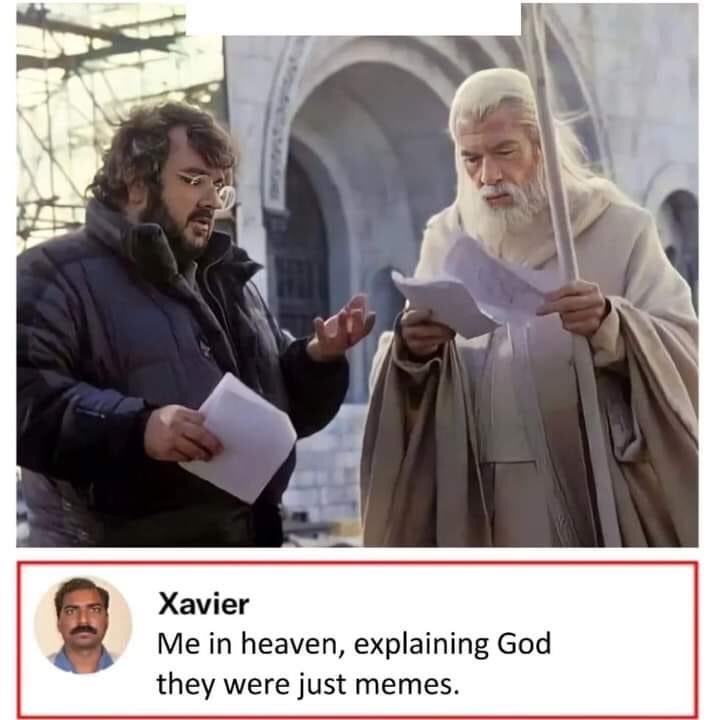Click the dark navy puffer jacket
The image size is (720, 720).
(x=138, y=367)
